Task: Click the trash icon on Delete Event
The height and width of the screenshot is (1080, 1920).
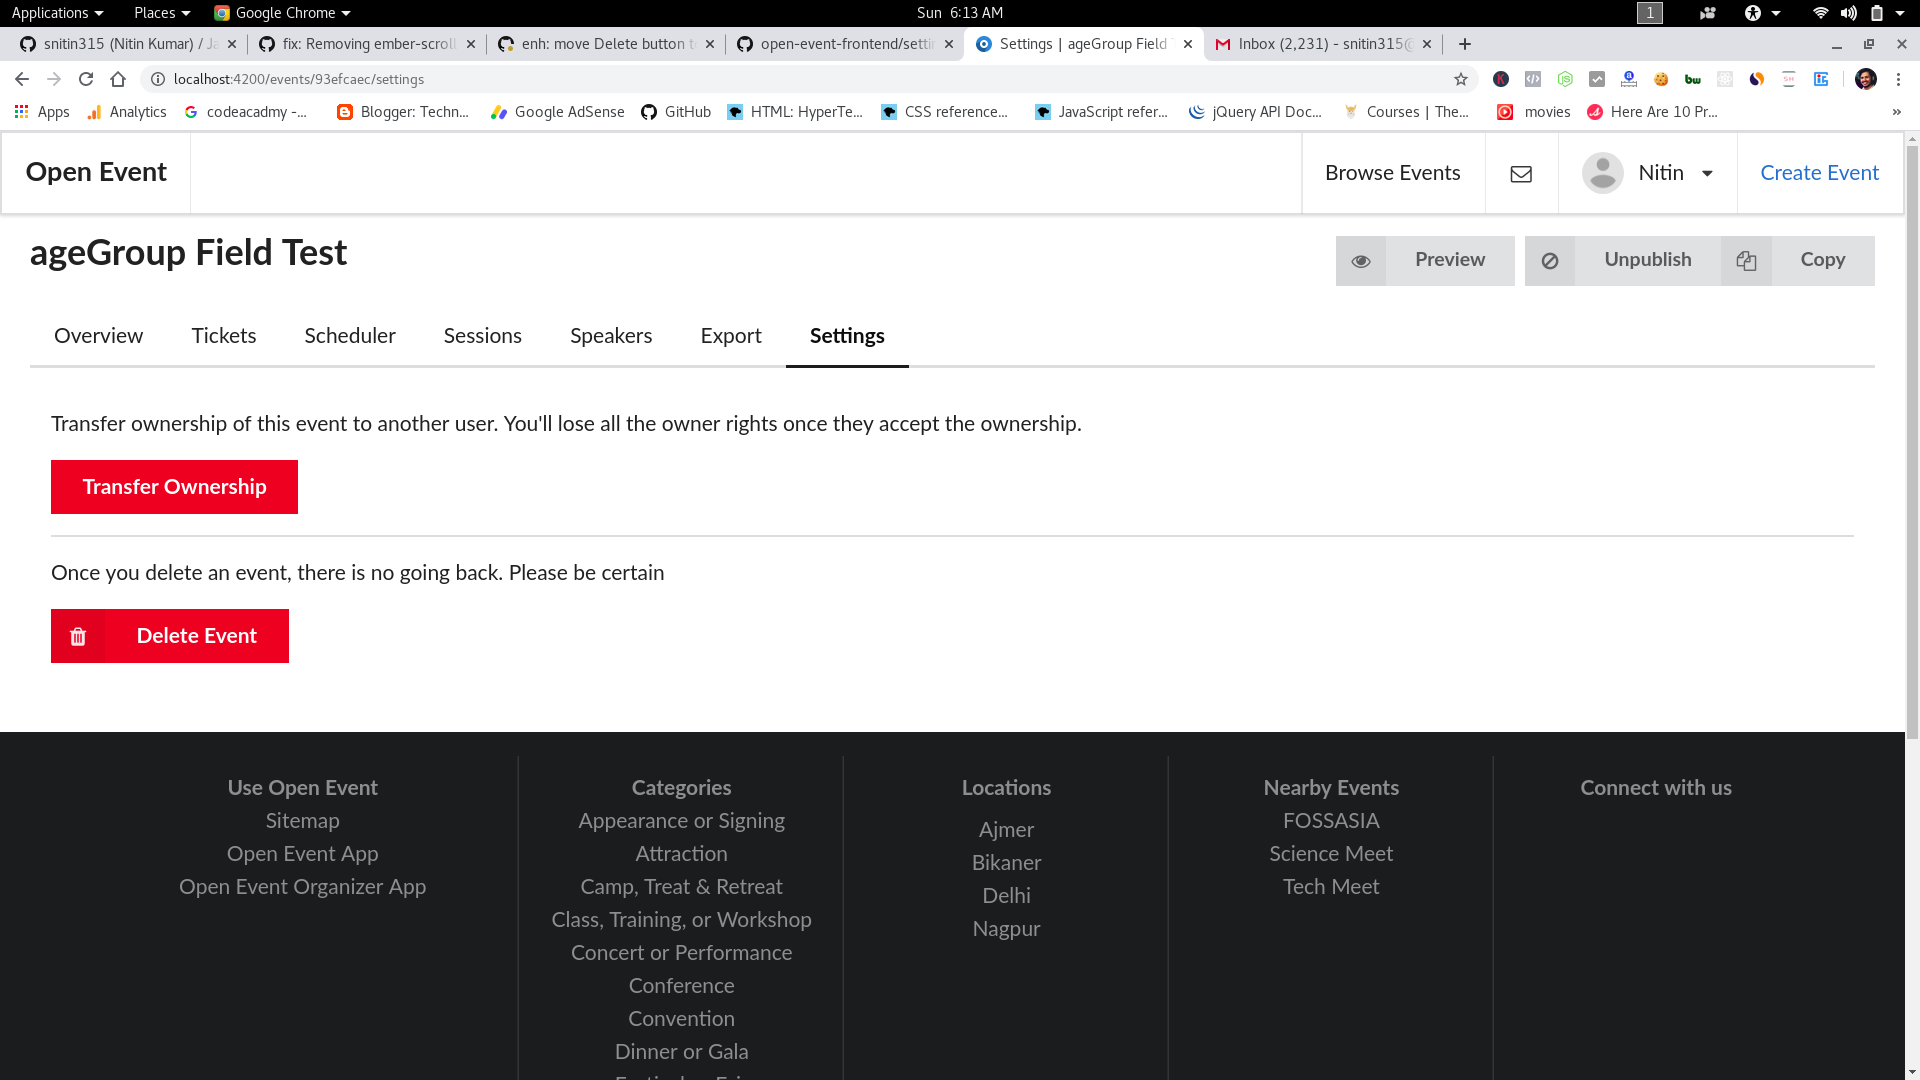Action: [x=78, y=637]
